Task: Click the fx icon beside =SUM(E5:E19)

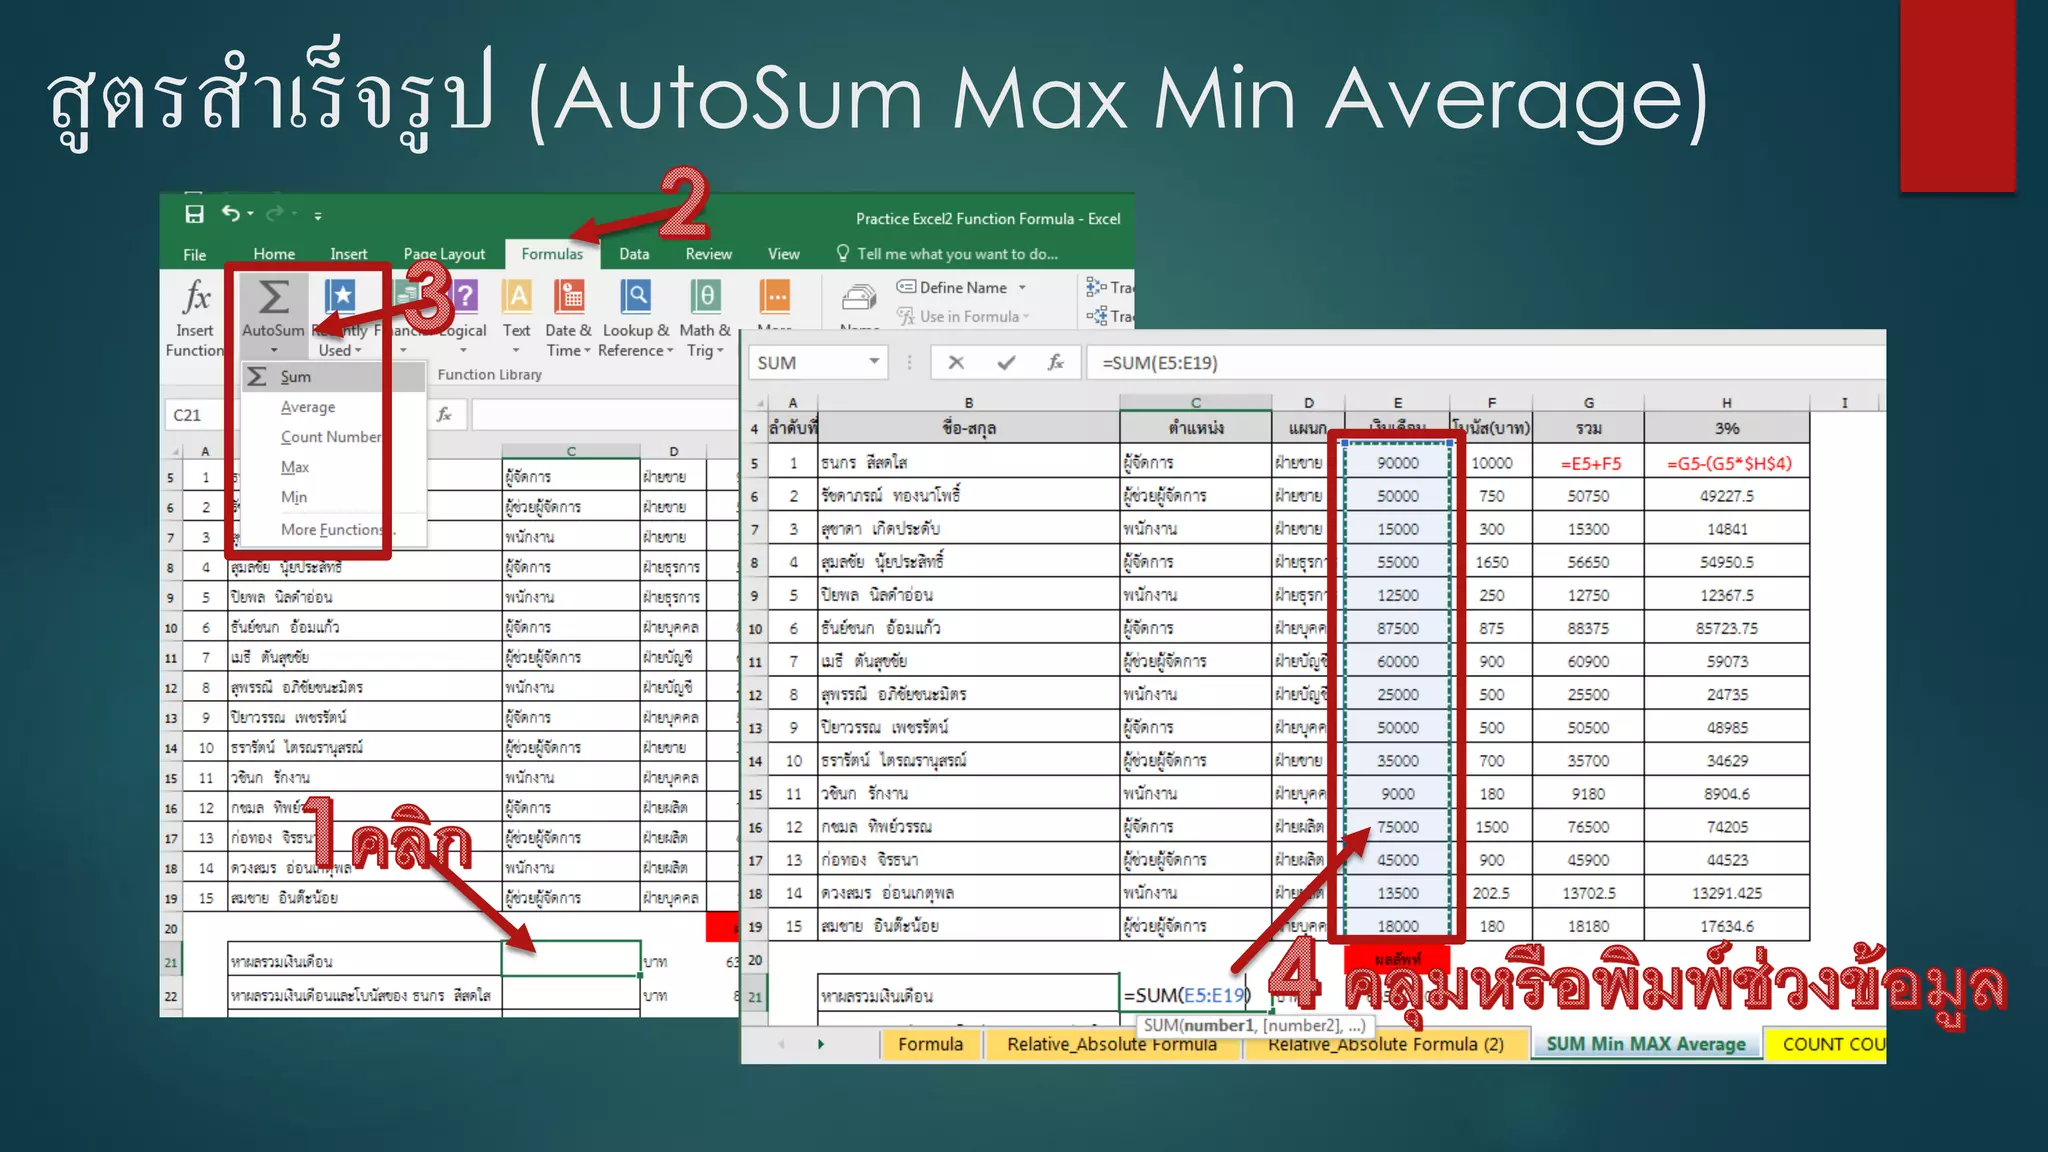Action: 1055,362
